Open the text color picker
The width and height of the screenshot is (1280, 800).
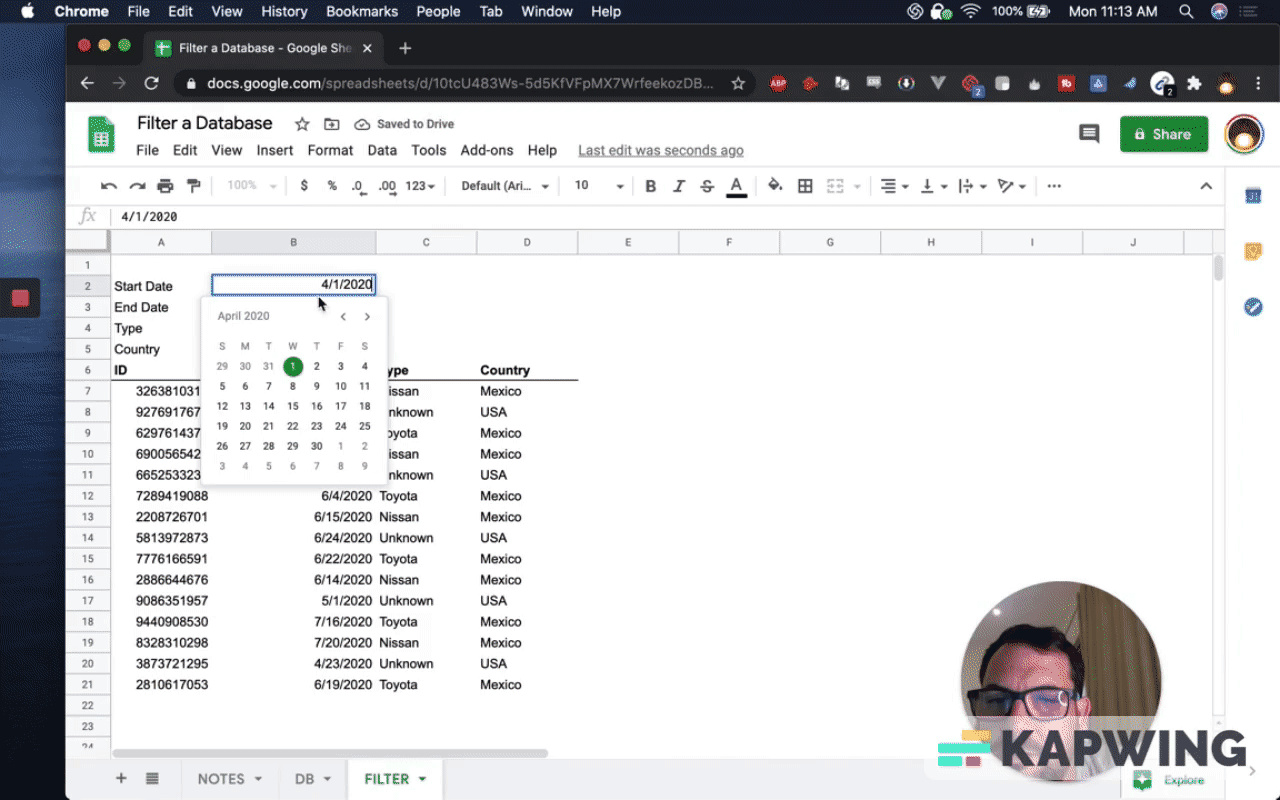point(737,186)
